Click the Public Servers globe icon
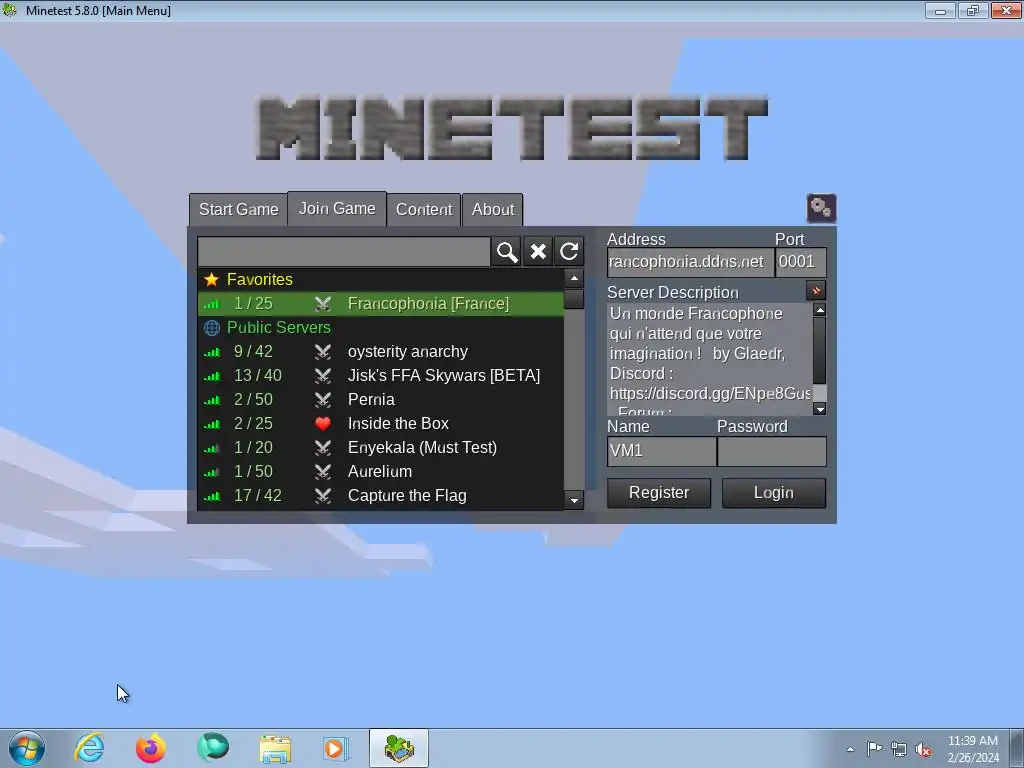This screenshot has height=768, width=1024. (x=211, y=327)
